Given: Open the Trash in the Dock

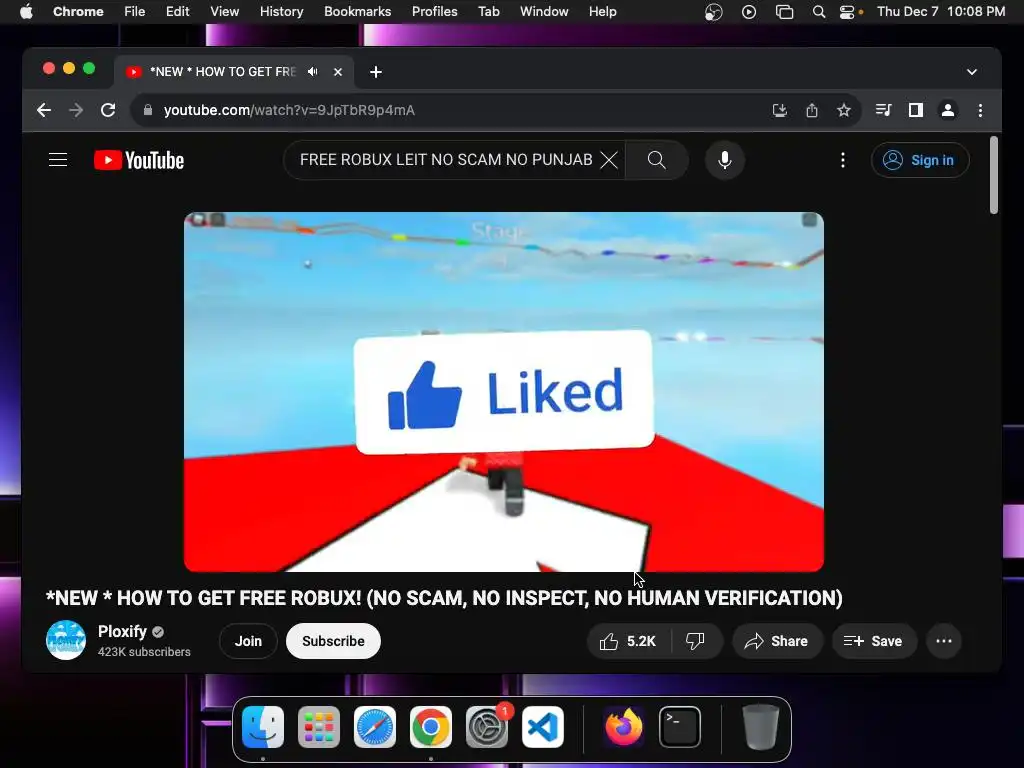Looking at the screenshot, I should 760,727.
